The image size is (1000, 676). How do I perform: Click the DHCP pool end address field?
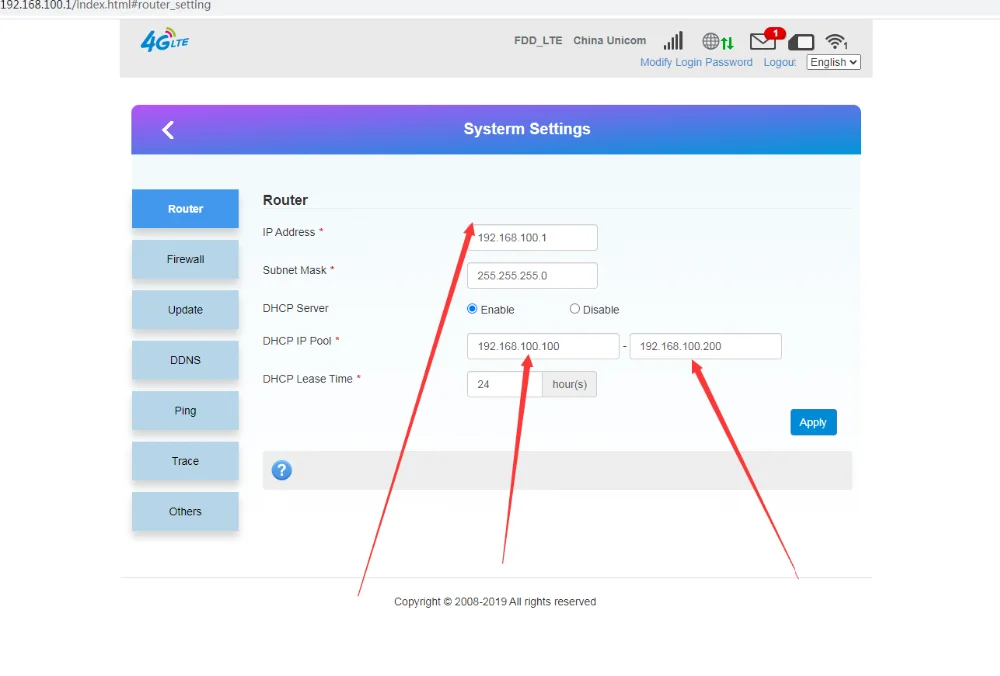[x=705, y=346]
